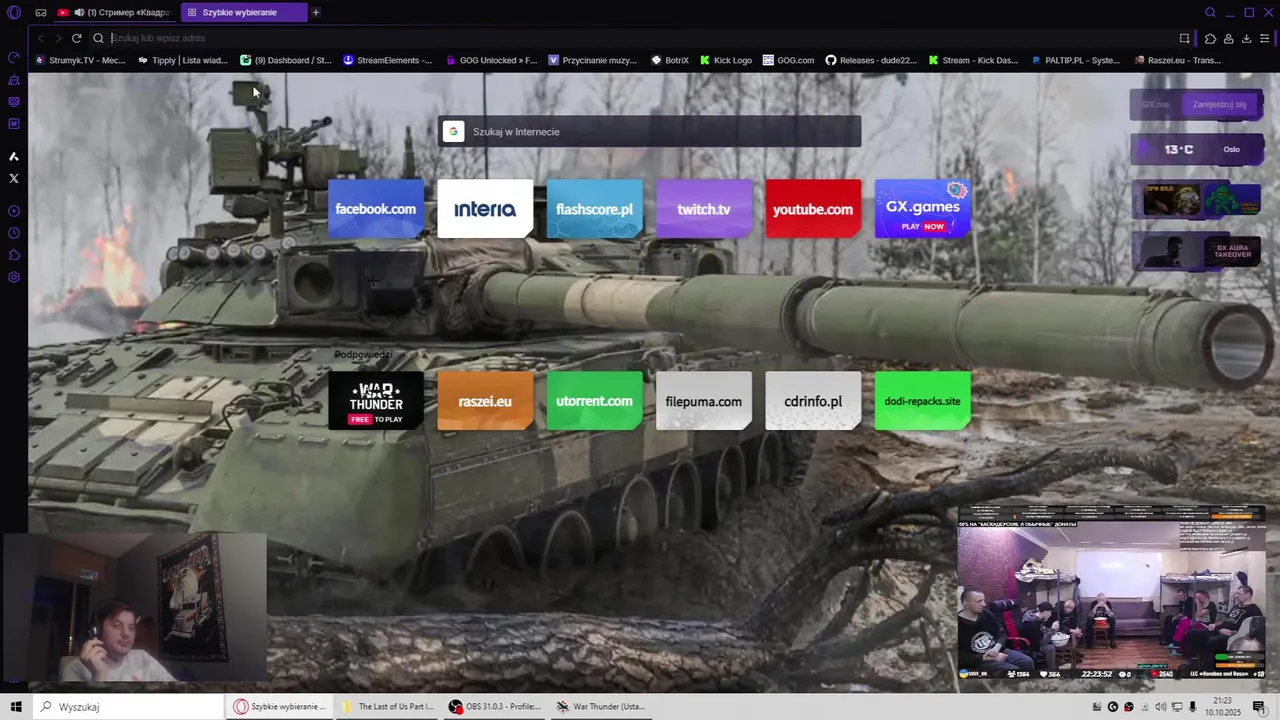Open the facebook.com speed dial tile
1280x720 pixels.
point(376,208)
